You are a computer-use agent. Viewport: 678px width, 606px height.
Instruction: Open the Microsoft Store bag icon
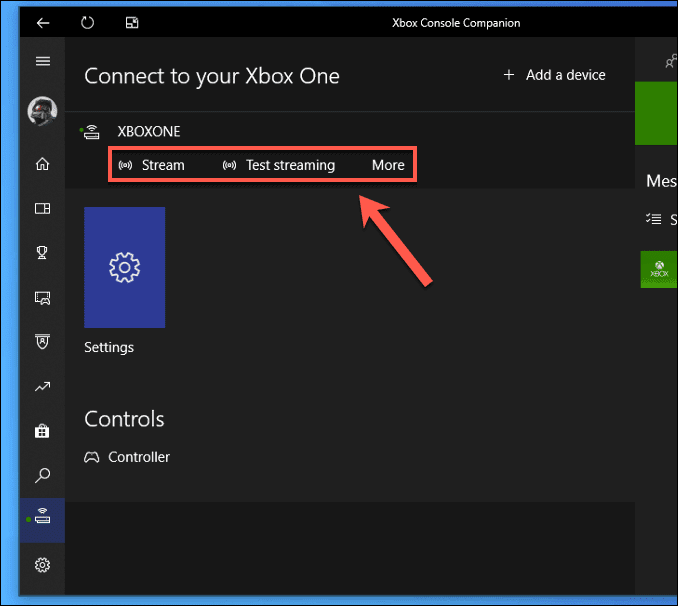(42, 431)
